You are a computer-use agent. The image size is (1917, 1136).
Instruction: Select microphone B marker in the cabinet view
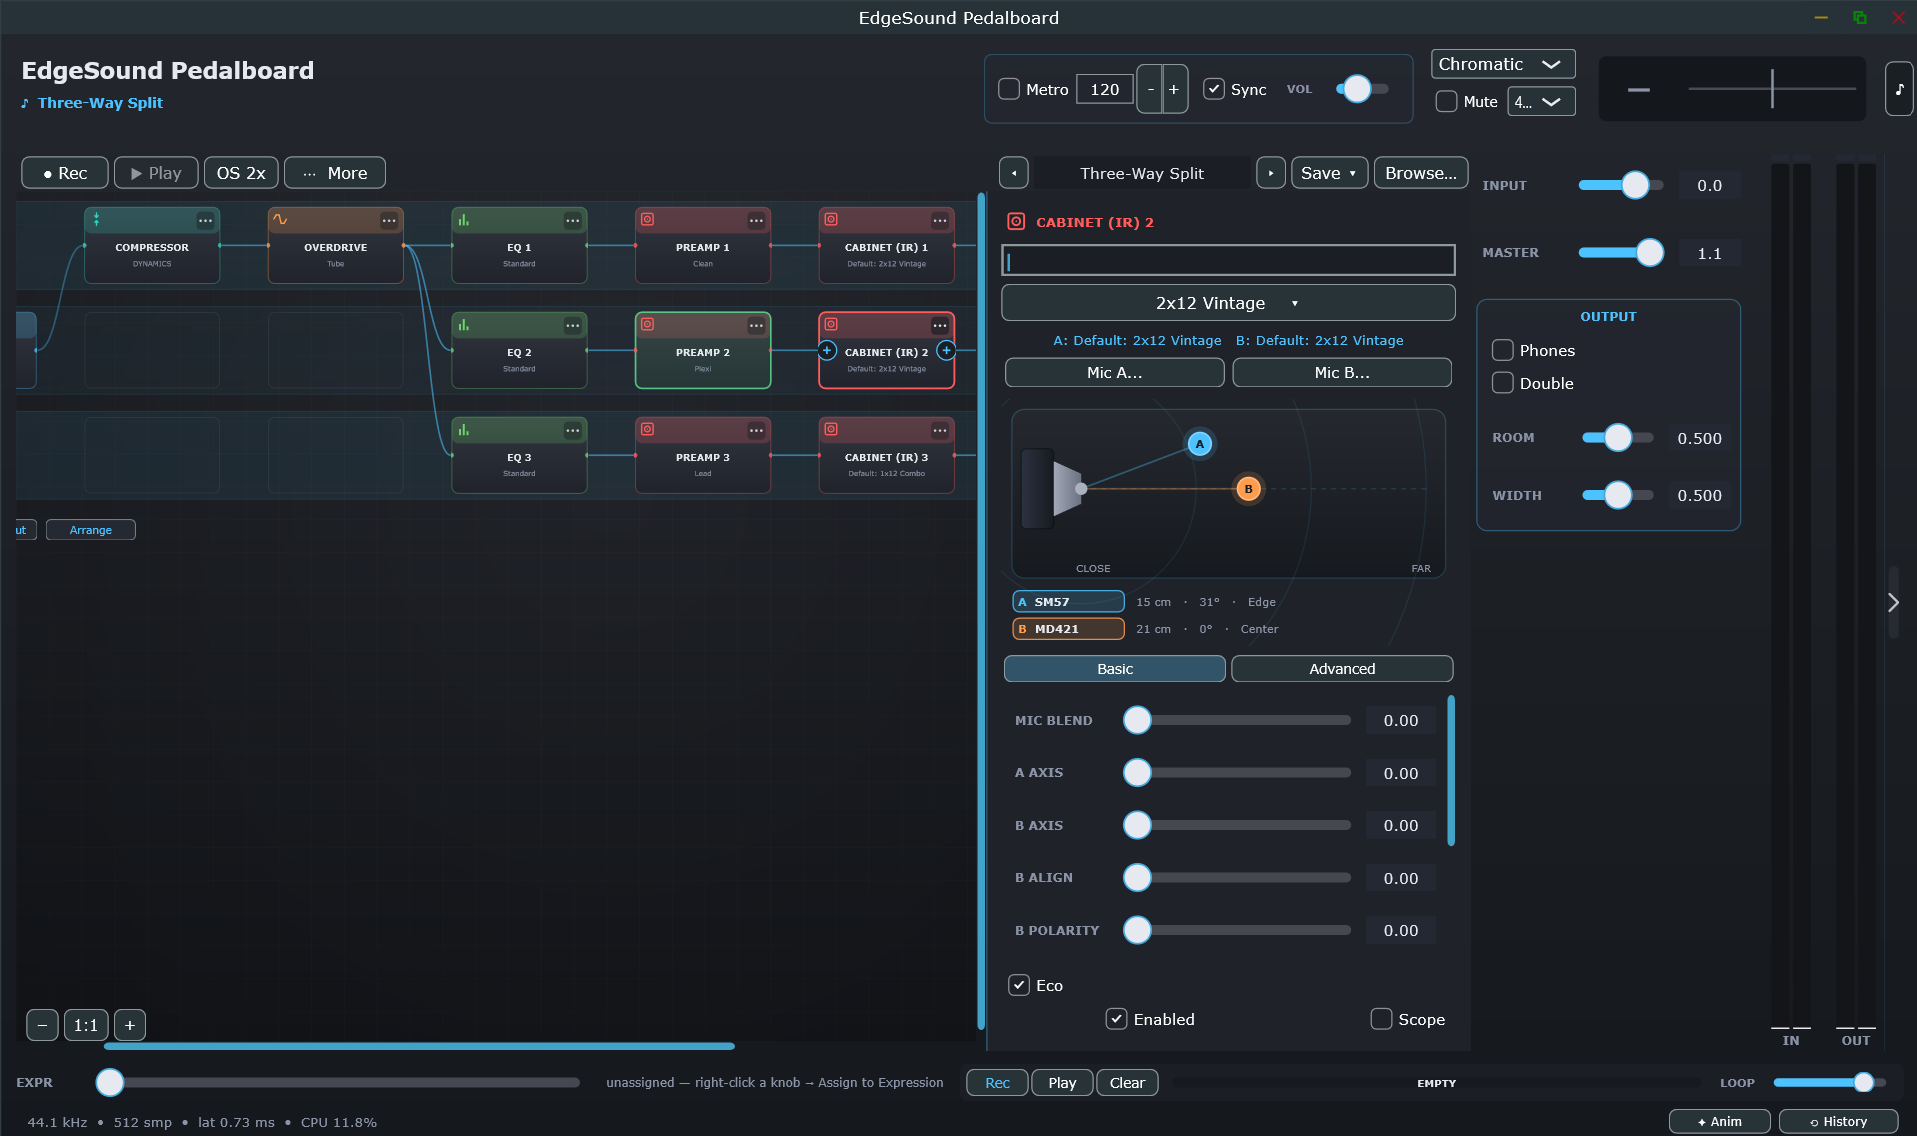(x=1248, y=489)
